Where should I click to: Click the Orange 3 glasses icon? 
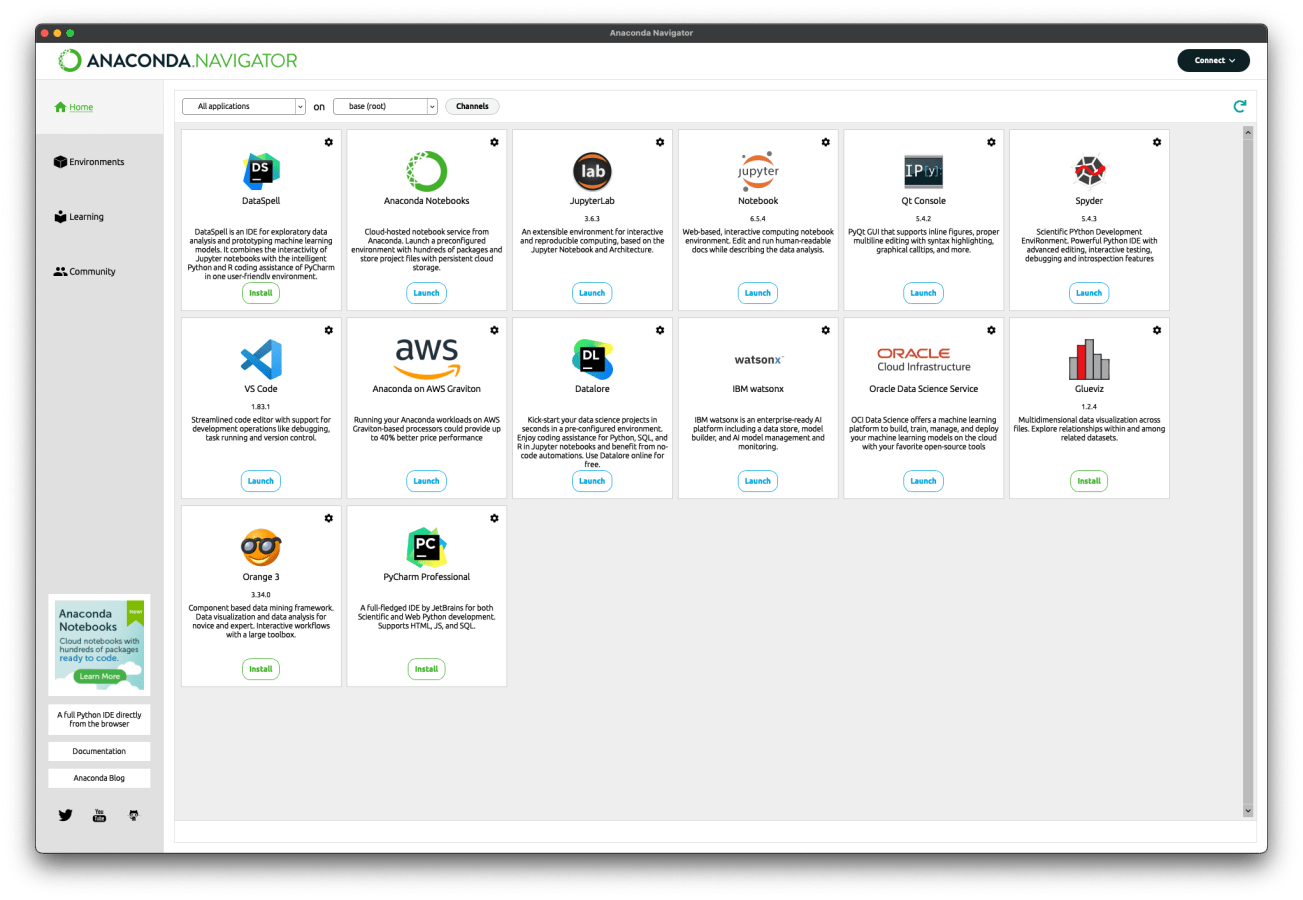(261, 547)
